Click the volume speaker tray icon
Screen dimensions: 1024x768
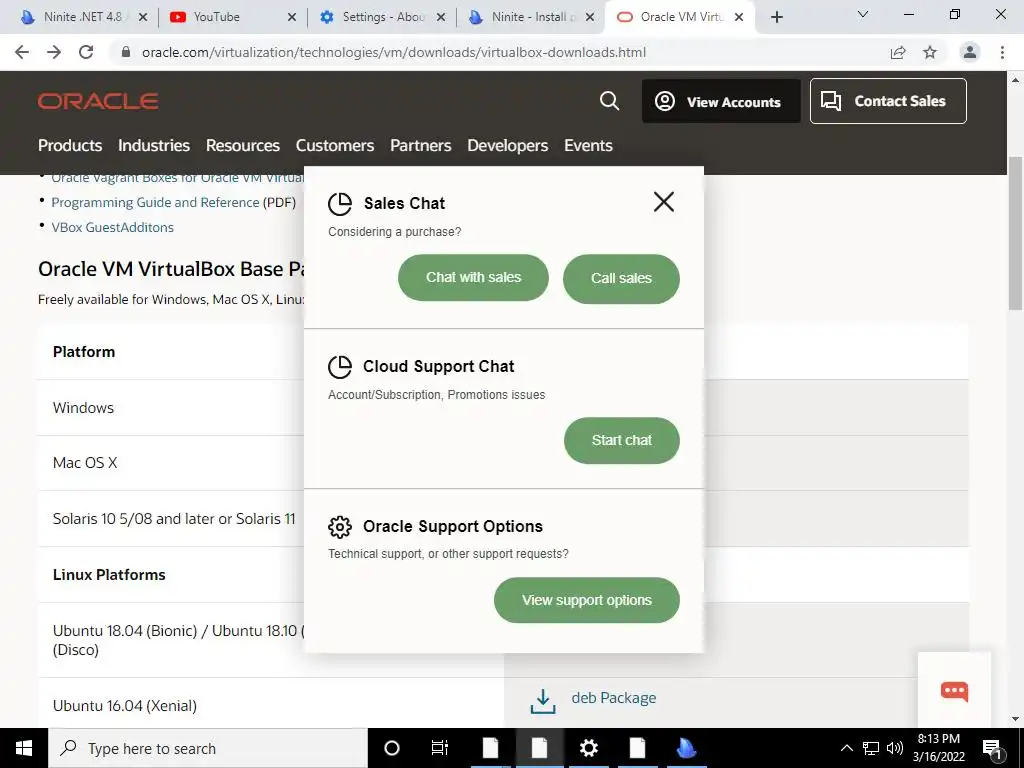[x=895, y=748]
